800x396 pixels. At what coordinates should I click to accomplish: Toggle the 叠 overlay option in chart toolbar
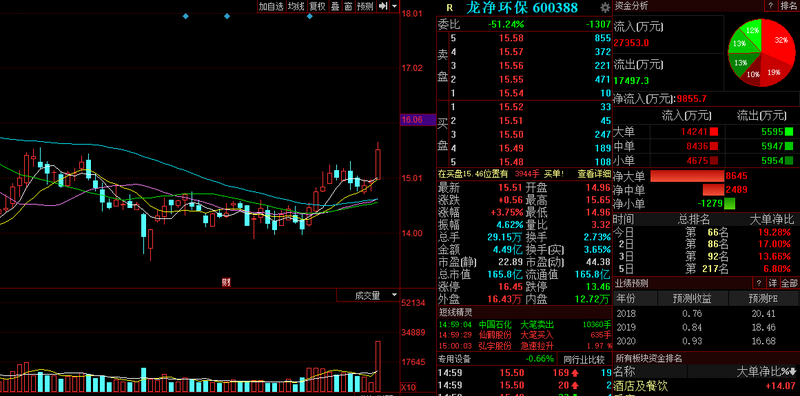(335, 6)
